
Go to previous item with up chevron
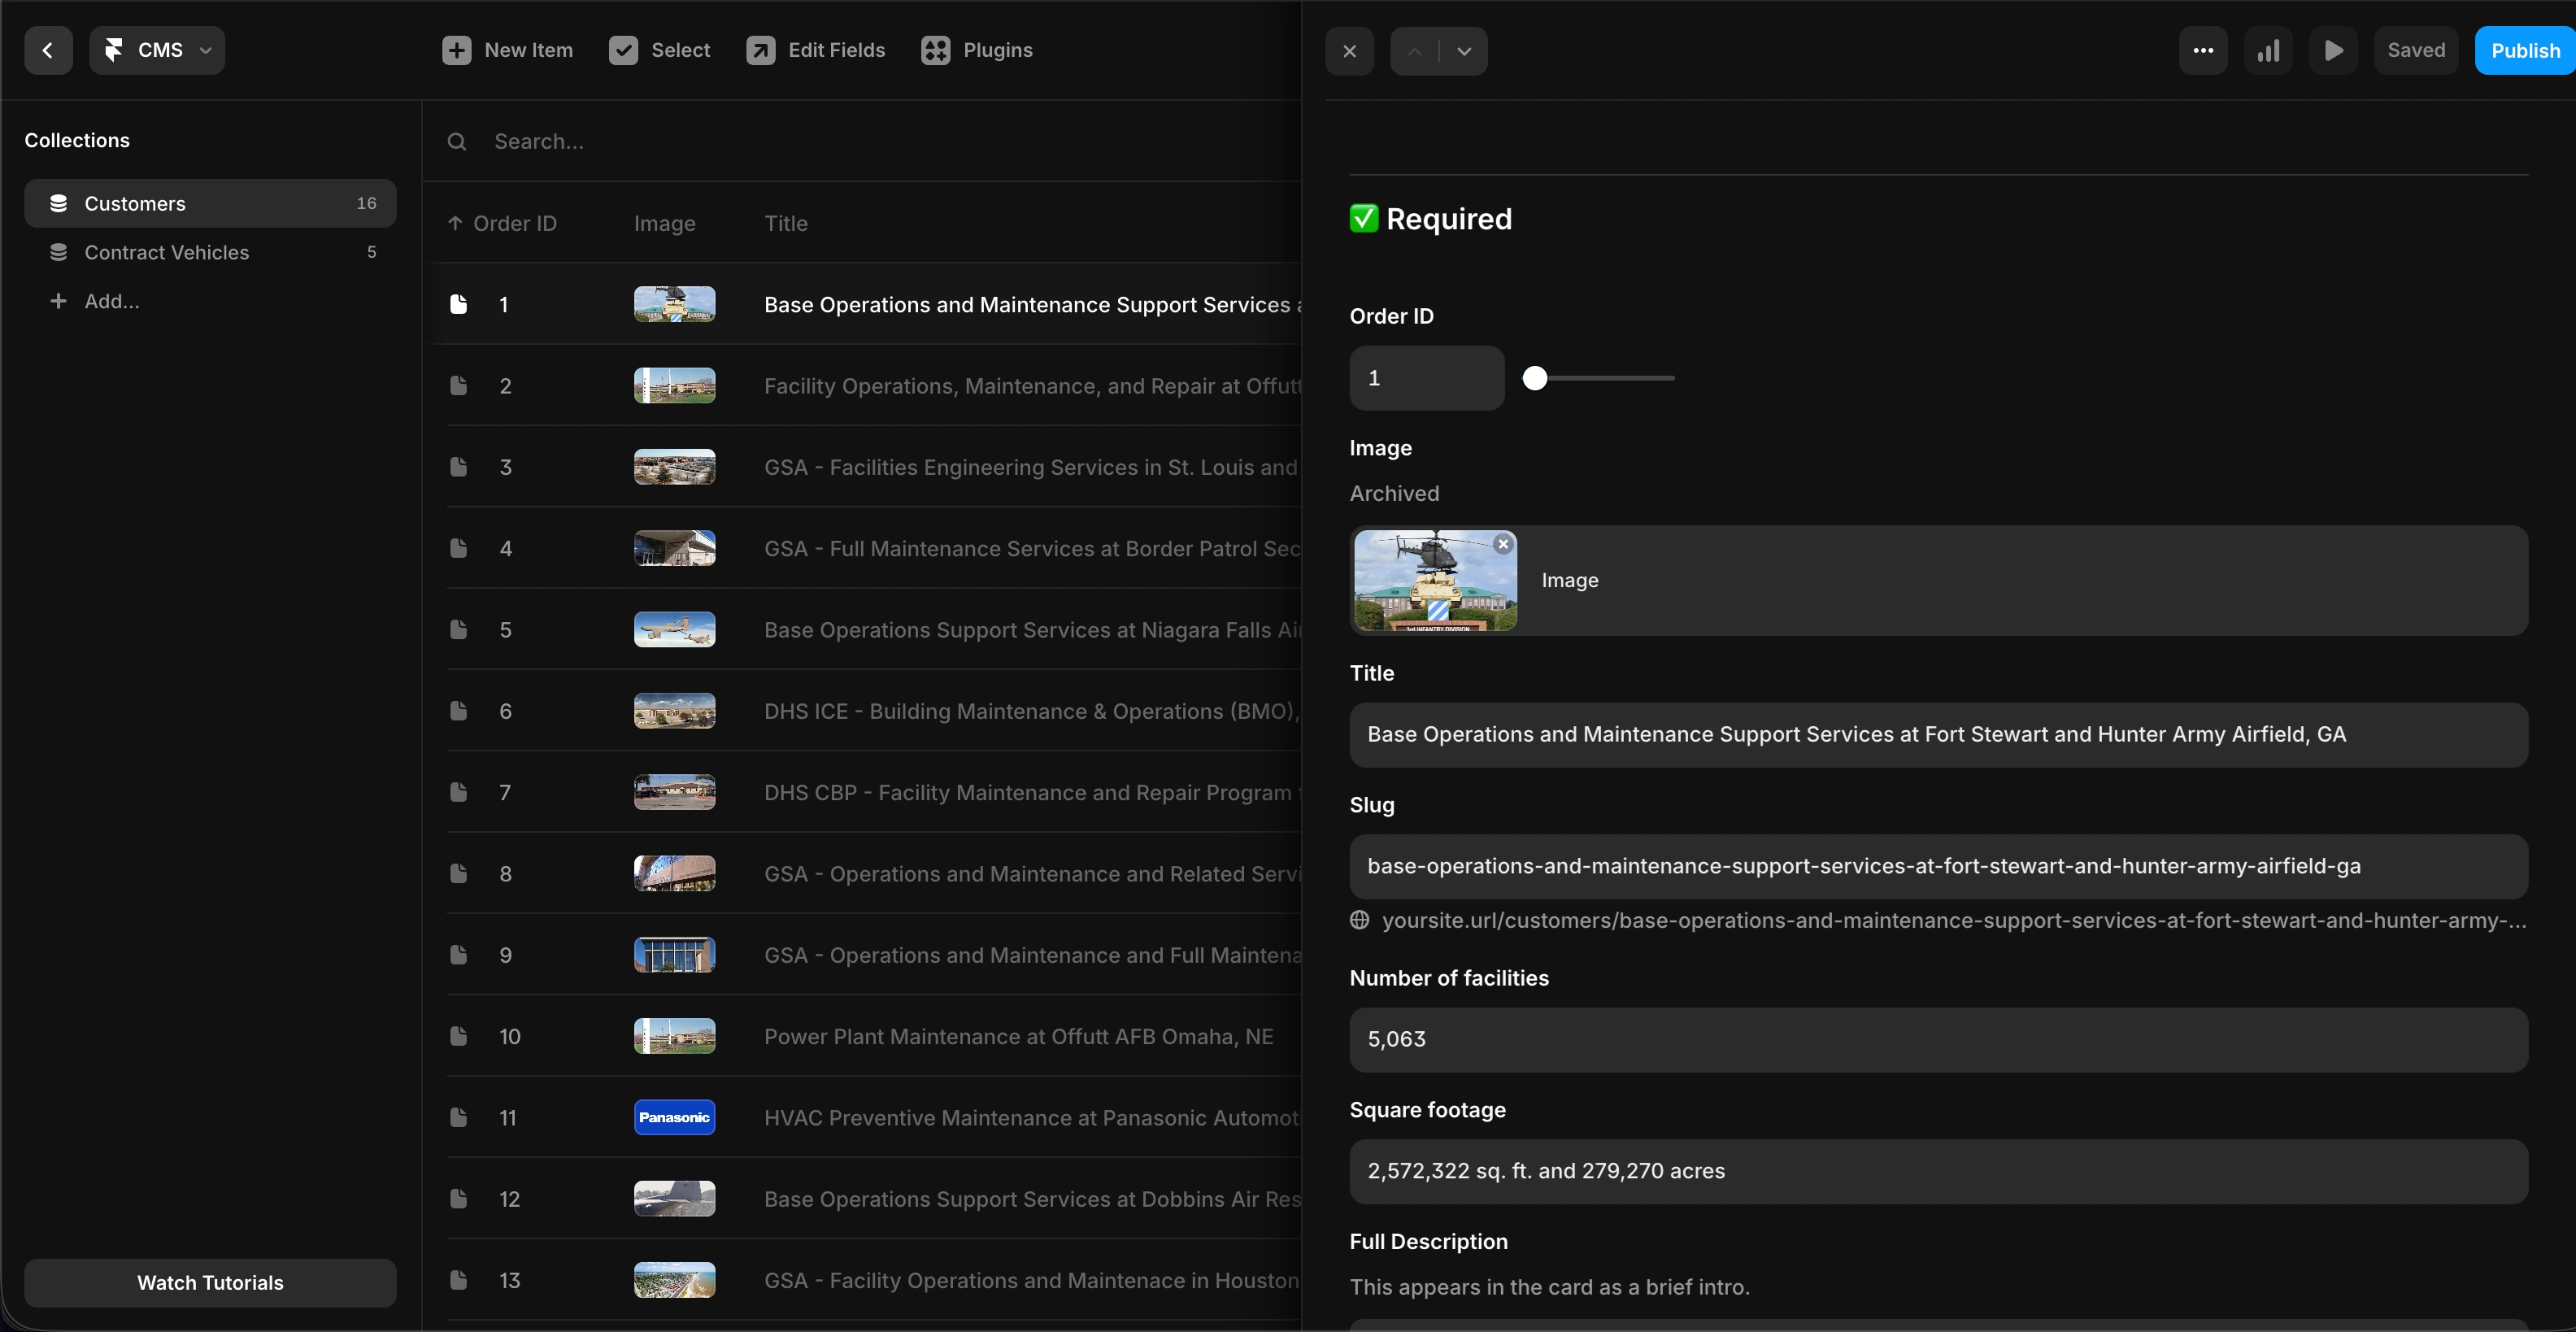(1414, 51)
